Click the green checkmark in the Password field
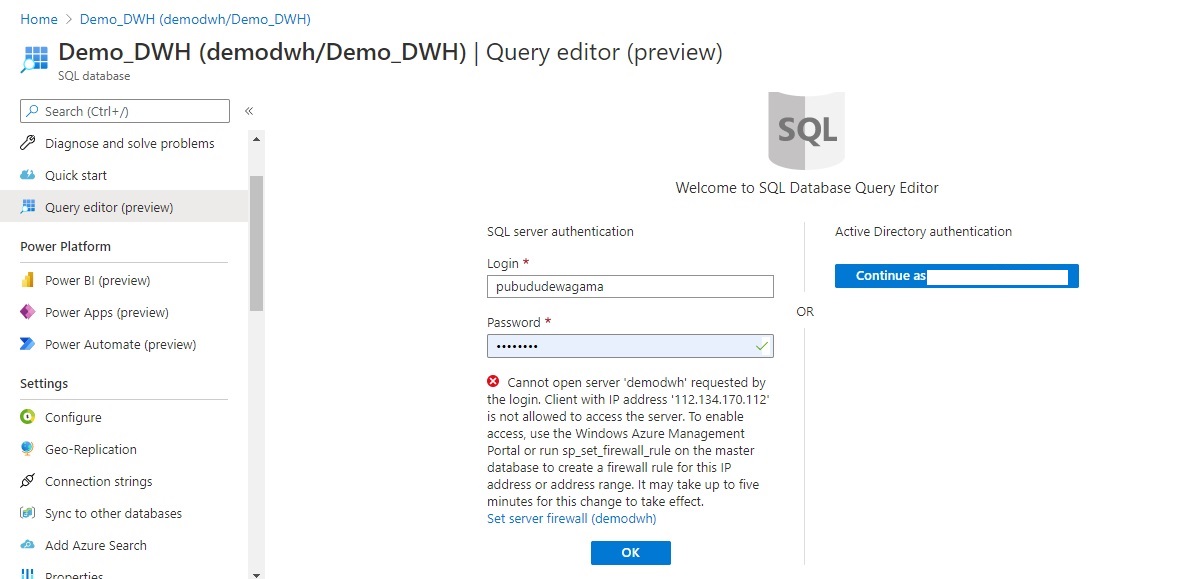 coord(762,347)
